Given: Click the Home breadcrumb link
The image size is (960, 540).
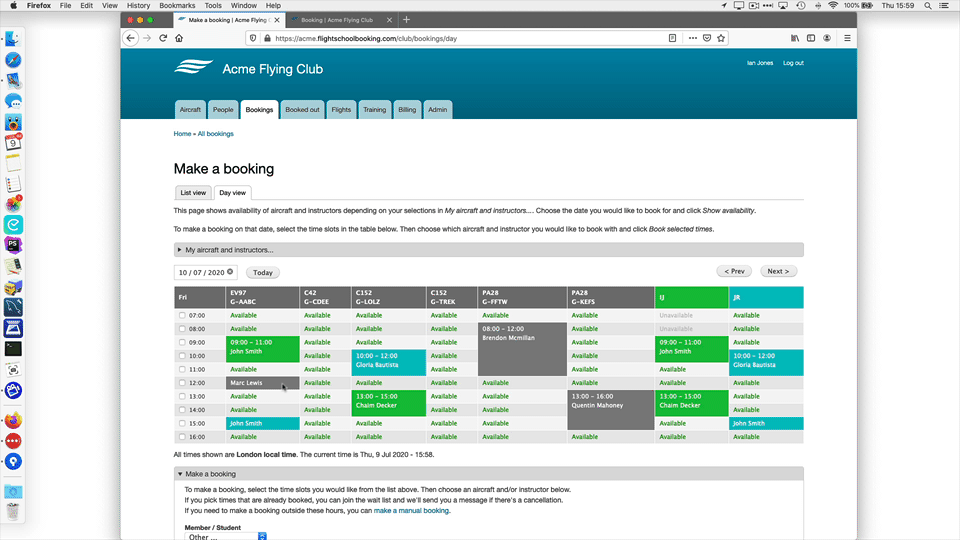Looking at the screenshot, I should coord(182,133).
